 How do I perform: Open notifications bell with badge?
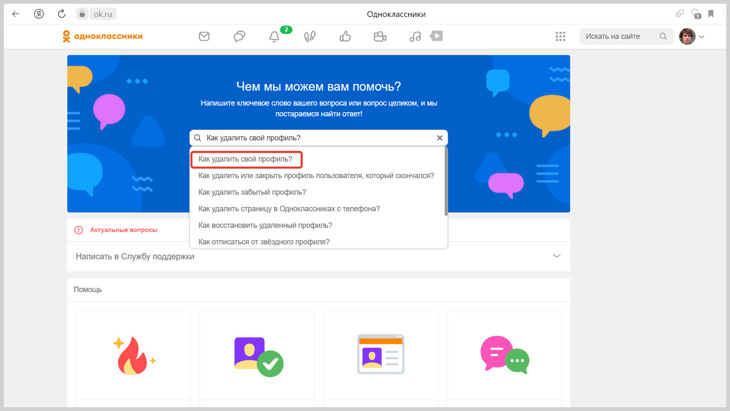point(275,36)
